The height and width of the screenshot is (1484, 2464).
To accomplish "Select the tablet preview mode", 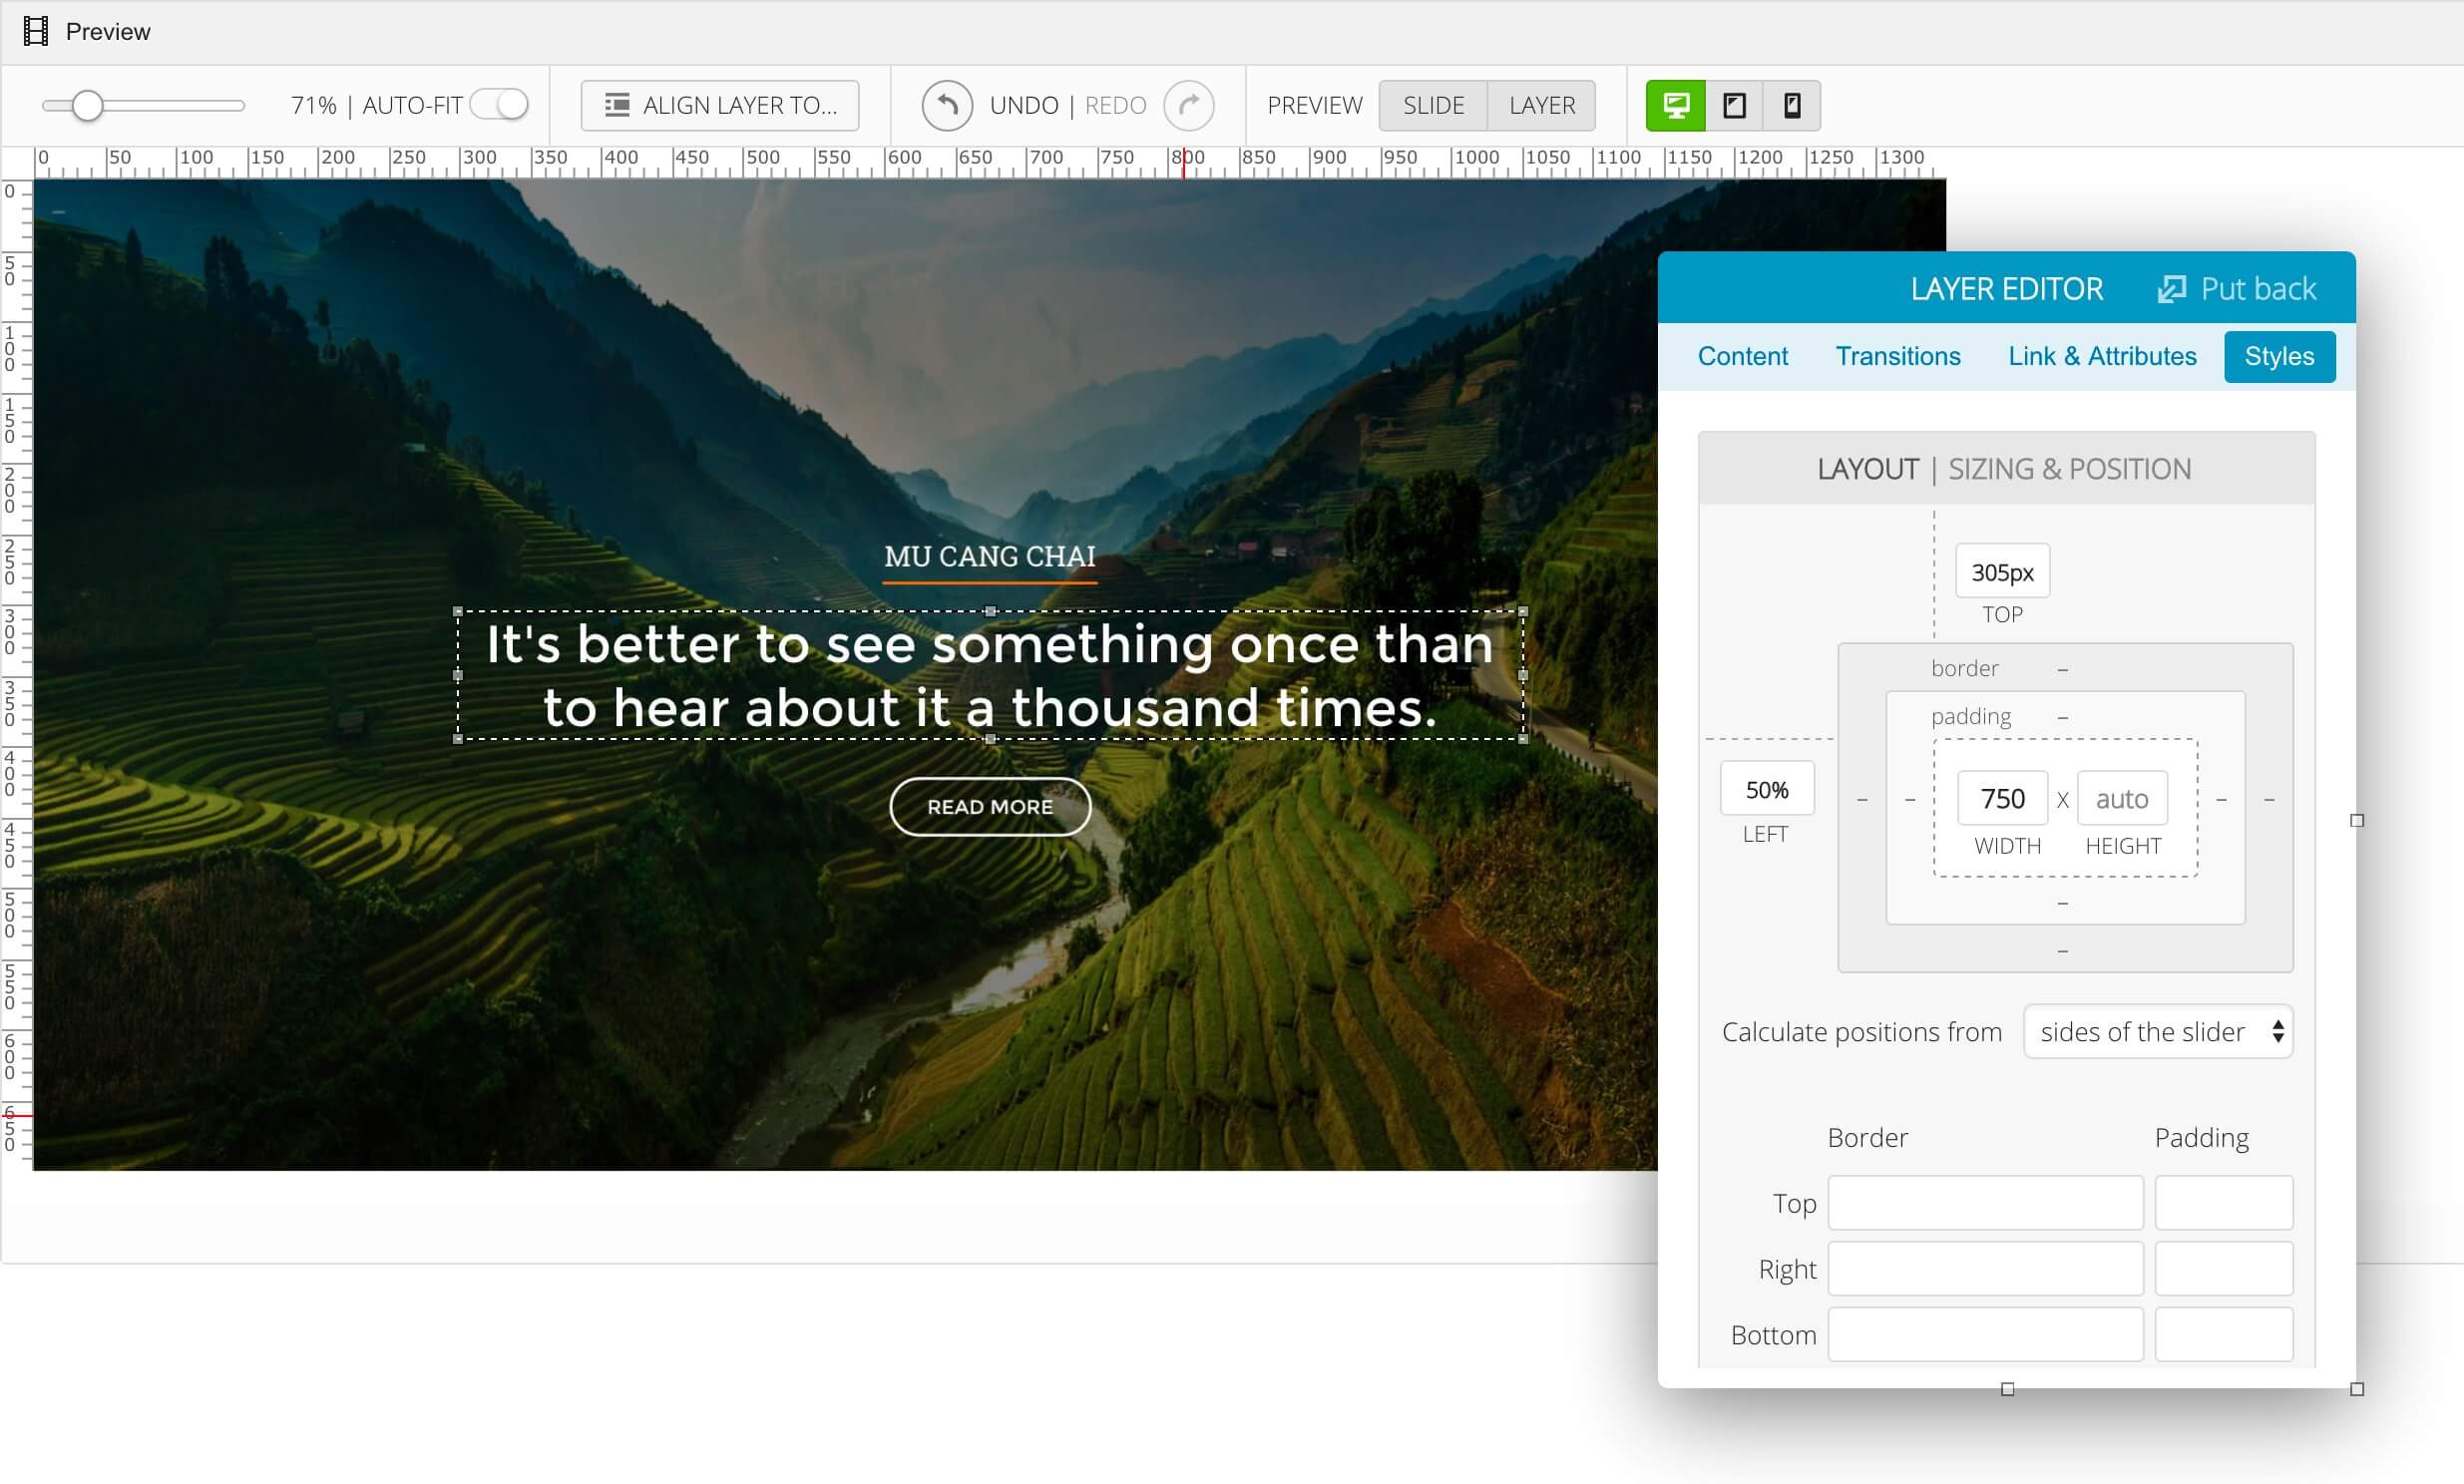I will pos(1734,104).
